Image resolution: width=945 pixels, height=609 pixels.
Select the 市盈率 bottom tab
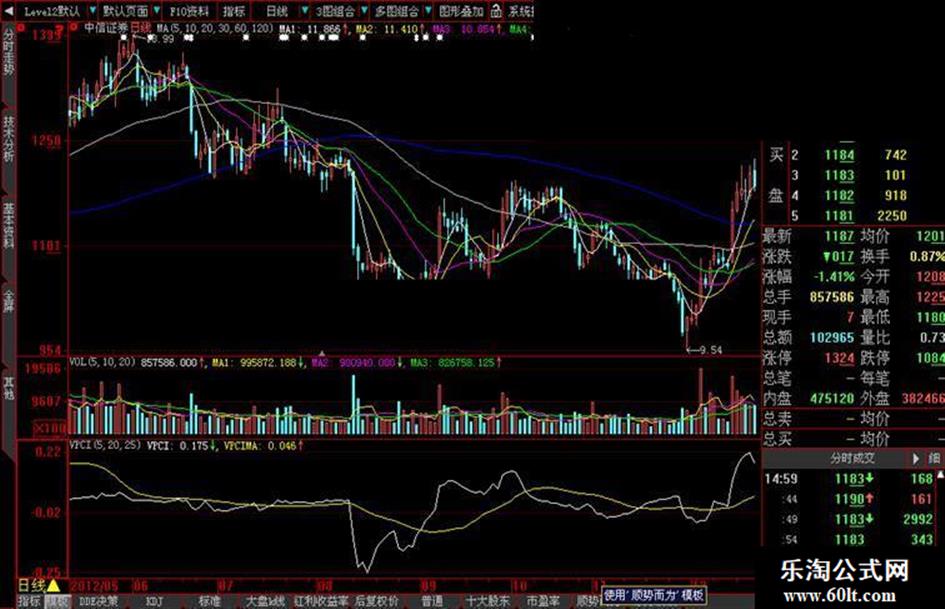pos(542,601)
